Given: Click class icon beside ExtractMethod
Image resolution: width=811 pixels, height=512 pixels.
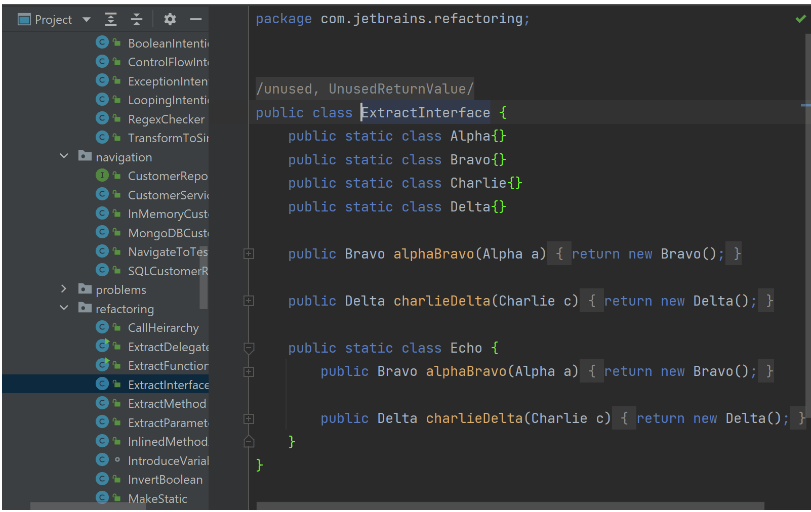Looking at the screenshot, I should pyautogui.click(x=102, y=403).
